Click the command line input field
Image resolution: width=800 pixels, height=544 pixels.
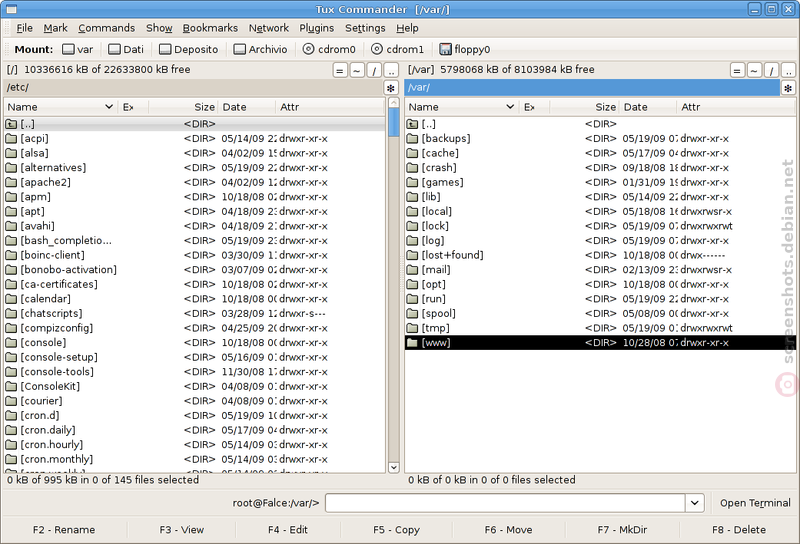pos(505,503)
